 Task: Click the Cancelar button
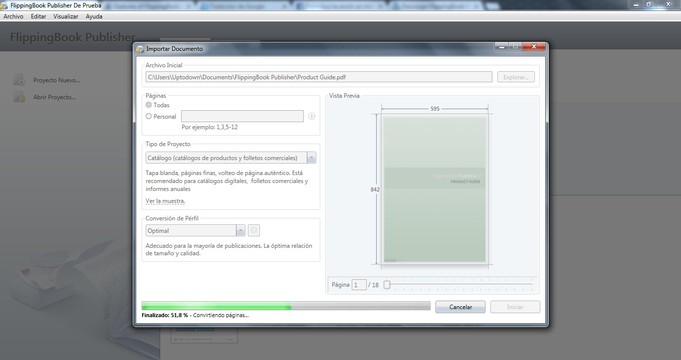(460, 307)
